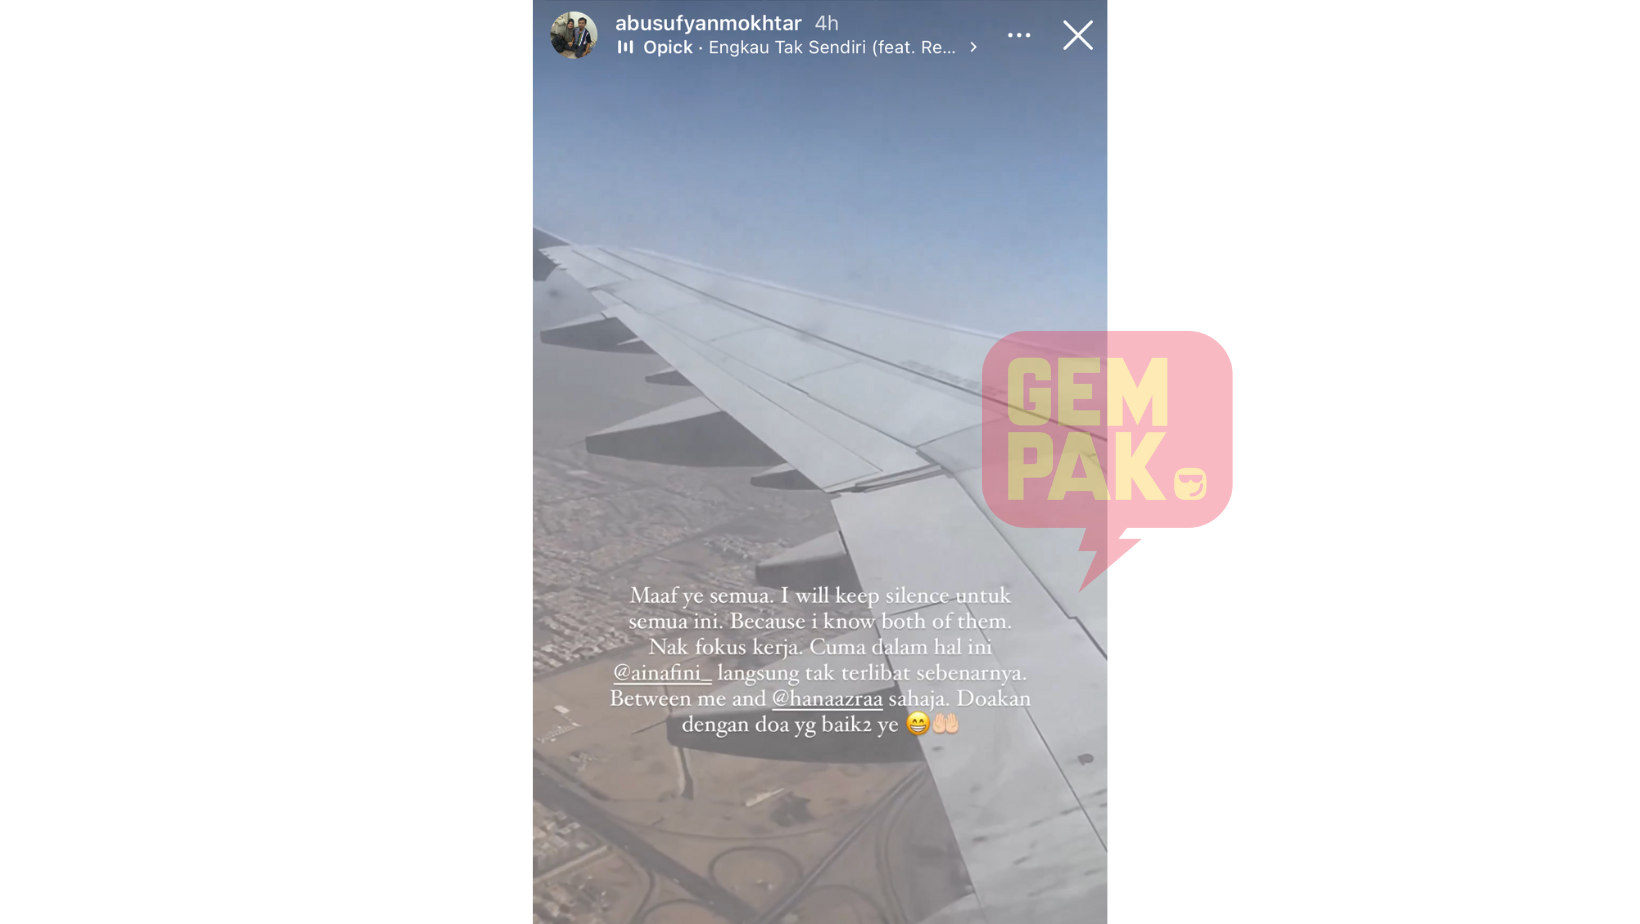Open the @ainafini_ mention
The image size is (1640, 924).
click(x=662, y=672)
